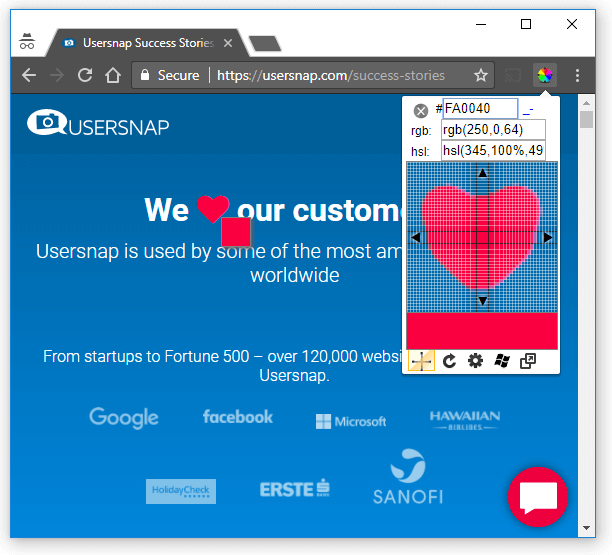The height and width of the screenshot is (555, 612).
Task: Toggle the crosshair pick-color tool
Action: point(422,361)
